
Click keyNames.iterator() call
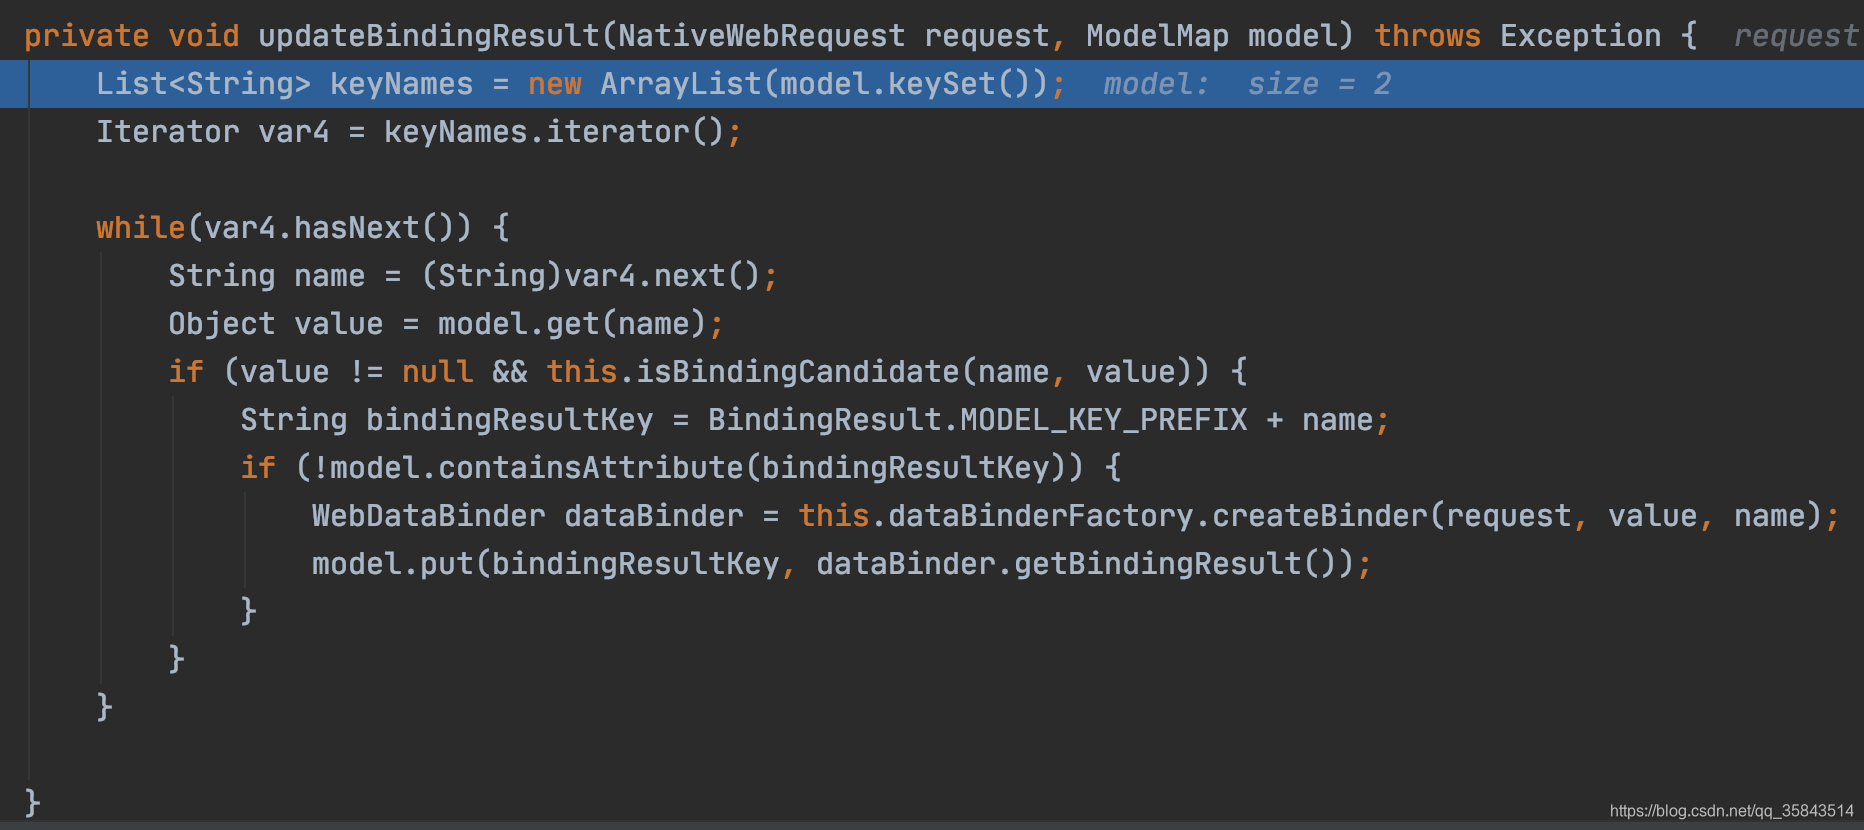(554, 132)
